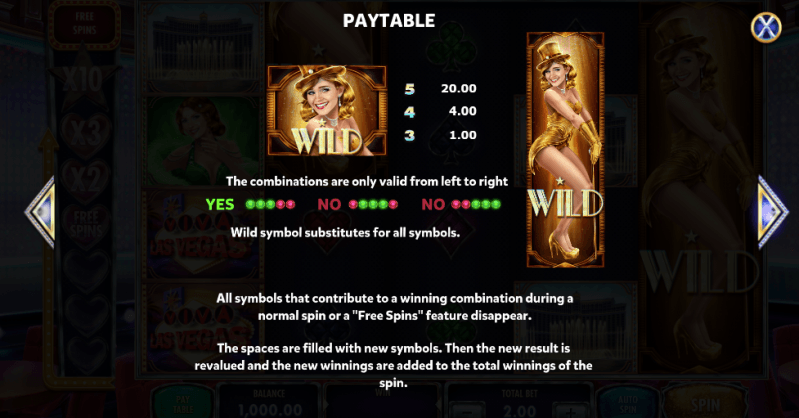799x418 pixels.
Task: Click the 4-of-a-kind payout 4.00
Action: 463,111
